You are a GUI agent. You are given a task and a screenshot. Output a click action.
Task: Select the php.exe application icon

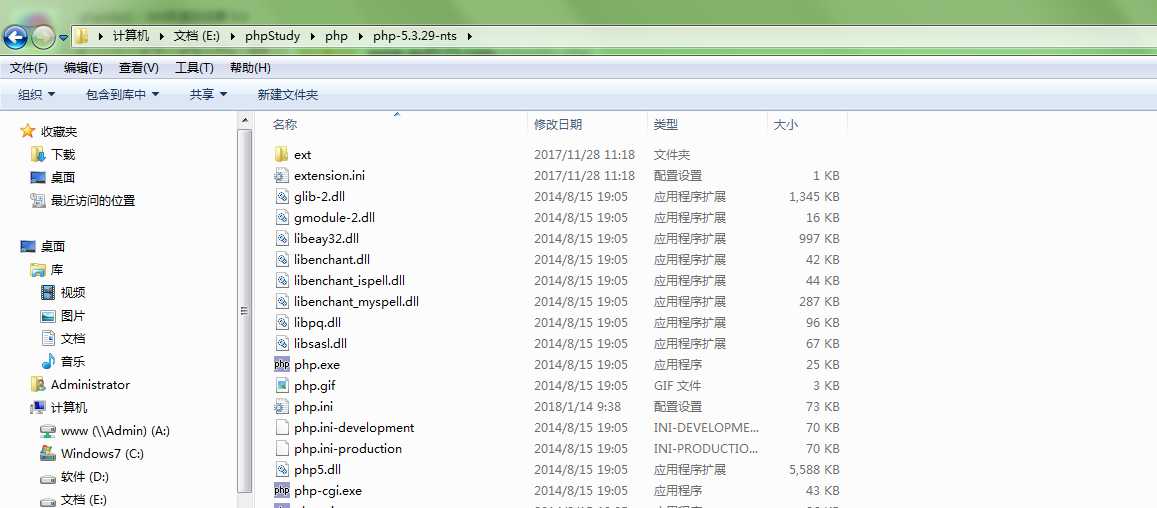tap(281, 364)
